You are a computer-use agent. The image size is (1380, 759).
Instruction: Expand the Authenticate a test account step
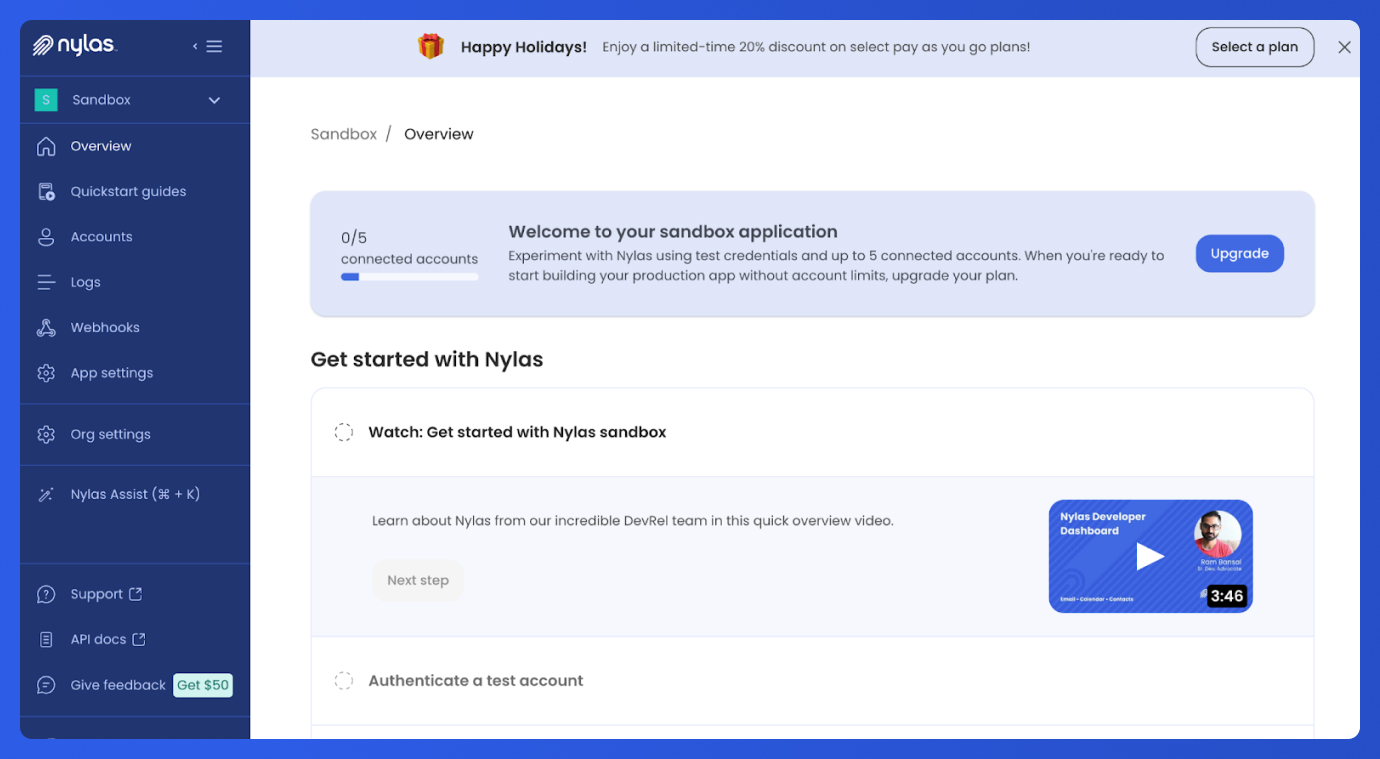[812, 681]
